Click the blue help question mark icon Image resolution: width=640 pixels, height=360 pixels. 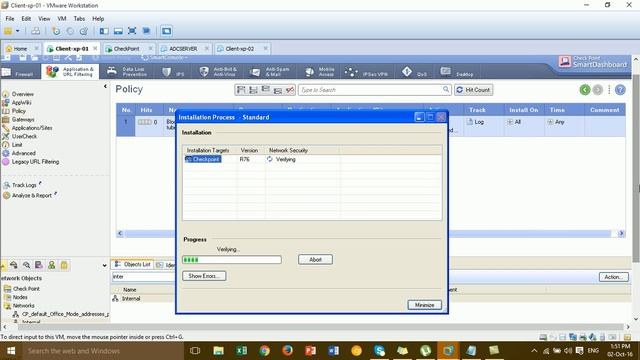point(620,90)
